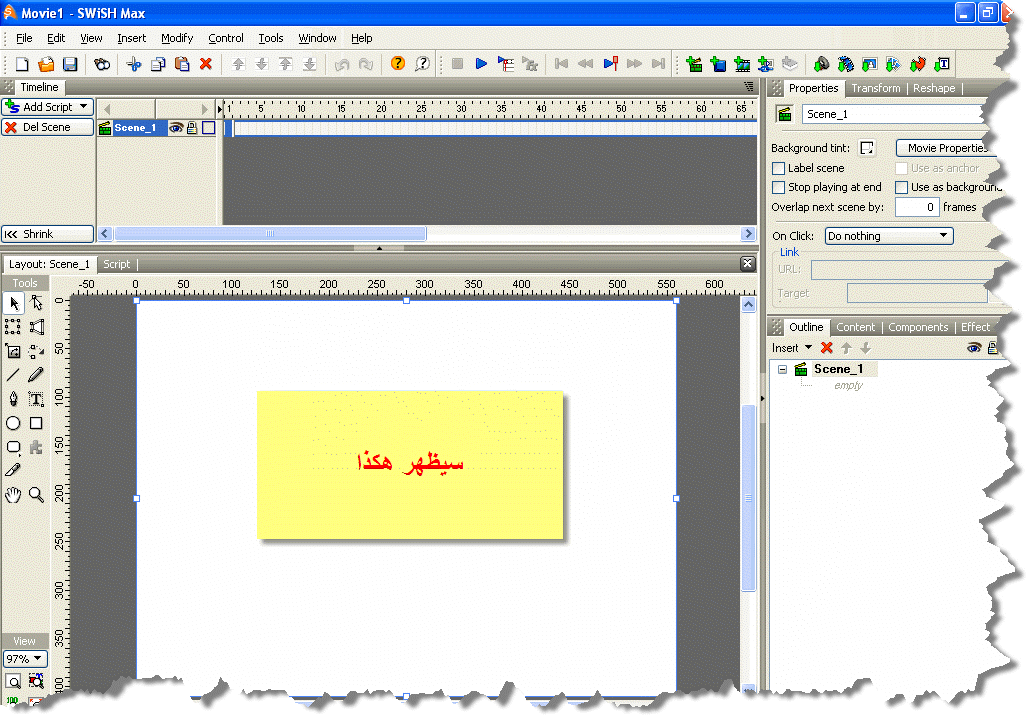Screen dimensions: 1027x716
Task: Click the Movie Properties button
Action: 945,148
